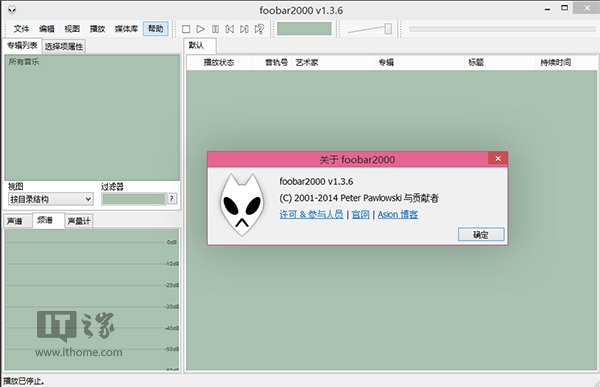Click the playback seek bar
The height and width of the screenshot is (387, 600).
502,29
